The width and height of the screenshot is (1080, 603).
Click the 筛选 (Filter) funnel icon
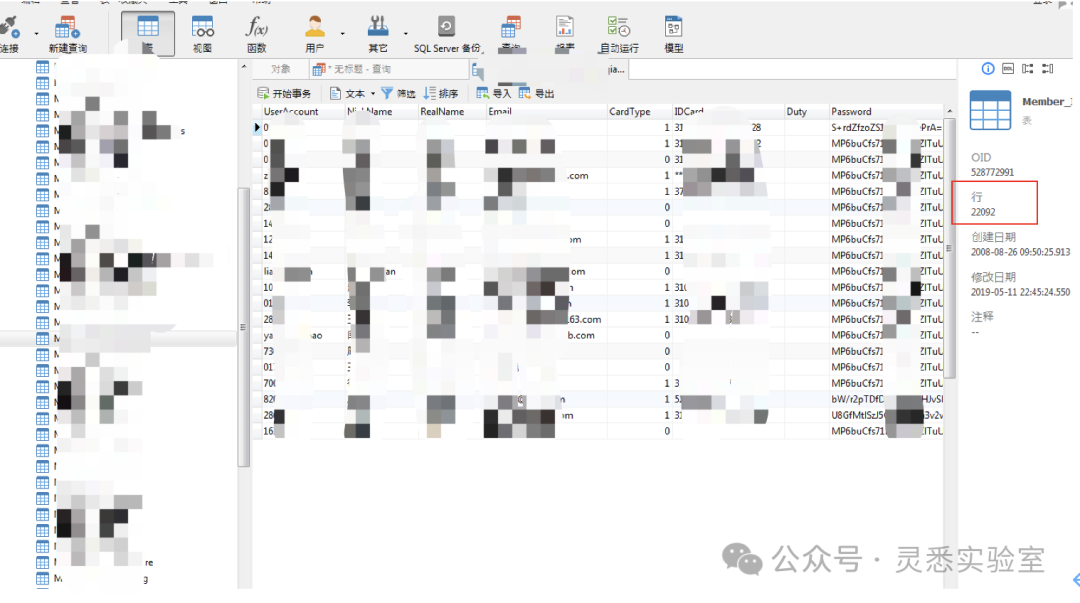point(387,93)
